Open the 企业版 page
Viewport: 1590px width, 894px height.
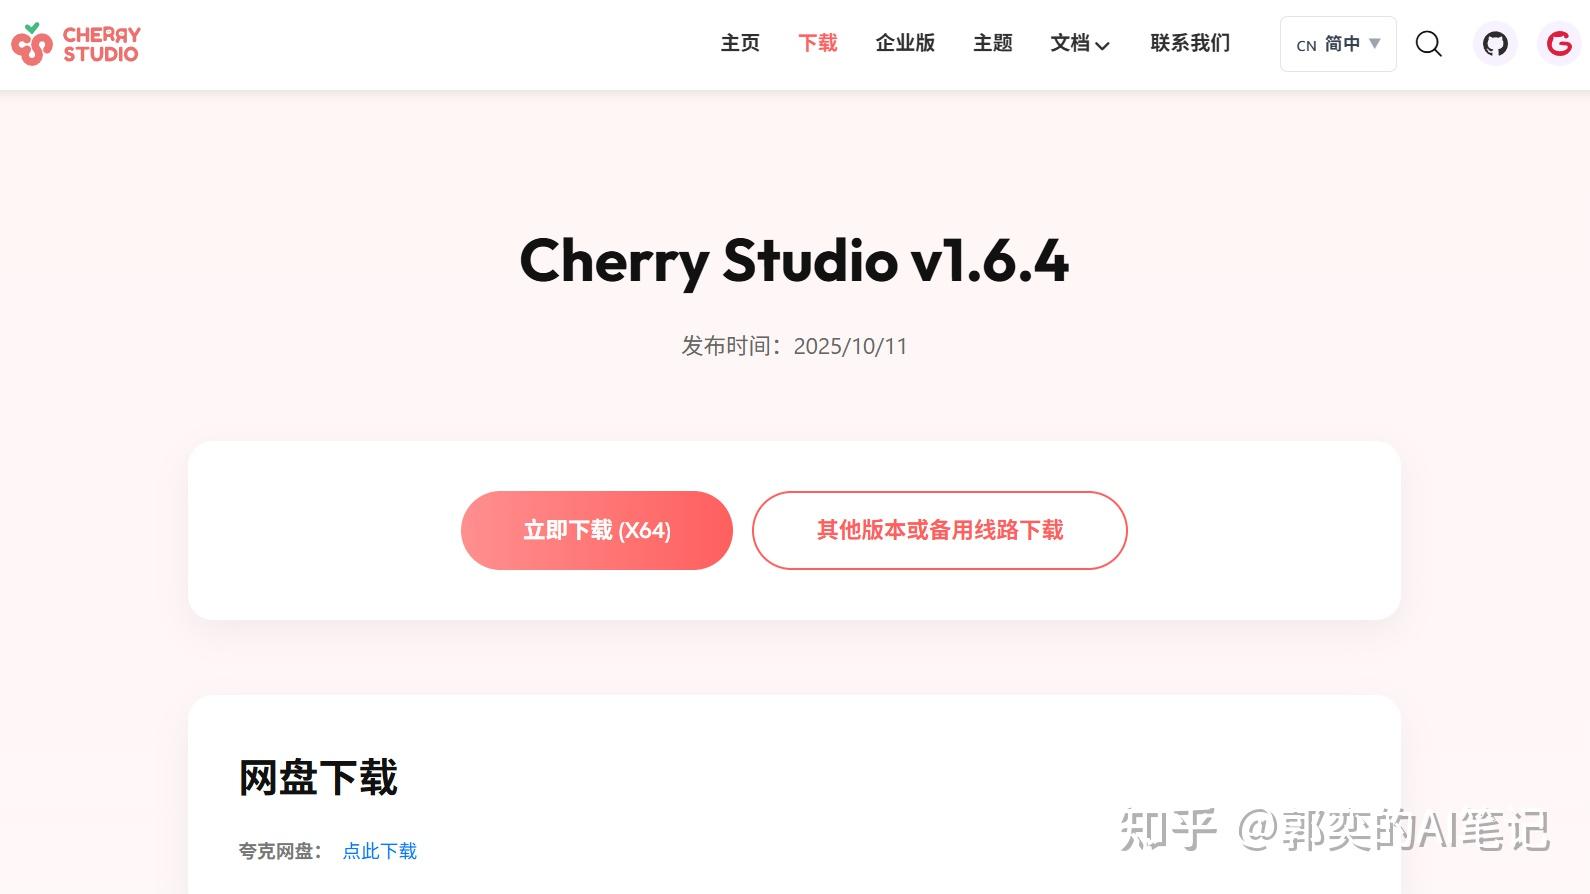pyautogui.click(x=905, y=43)
